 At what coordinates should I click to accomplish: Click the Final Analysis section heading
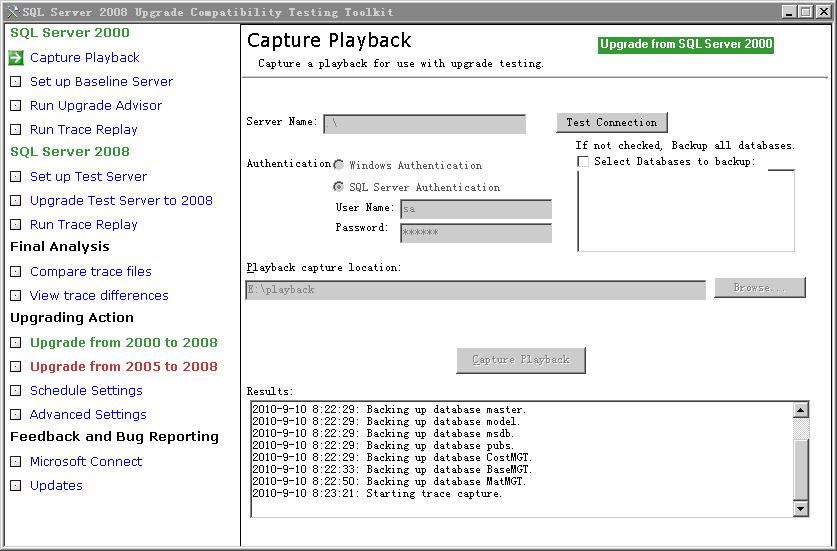[x=60, y=247]
